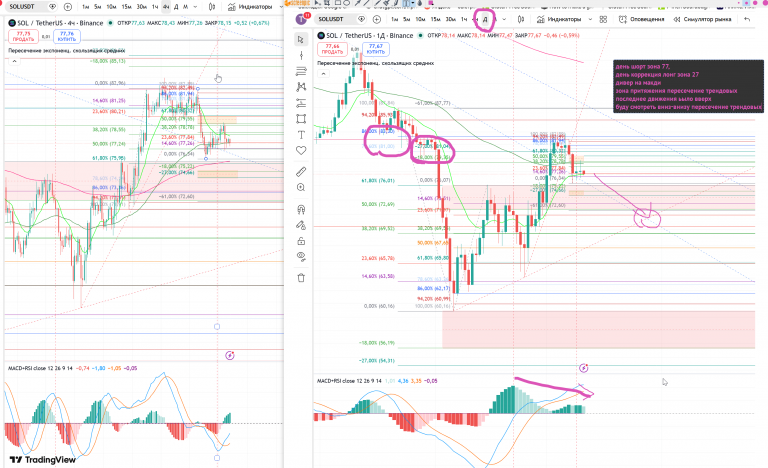The image size is (768, 468).
Task: Click КУПИТЬ 77,67 in right chart
Action: [376, 49]
